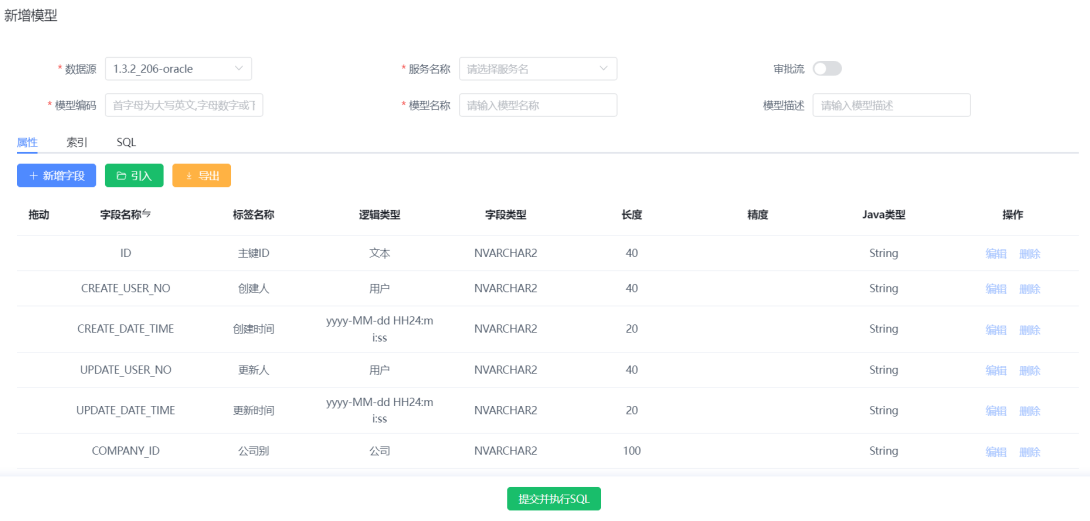Click the 更新时间 label cell
Screen dimensions: 1090x521
[x=254, y=410]
